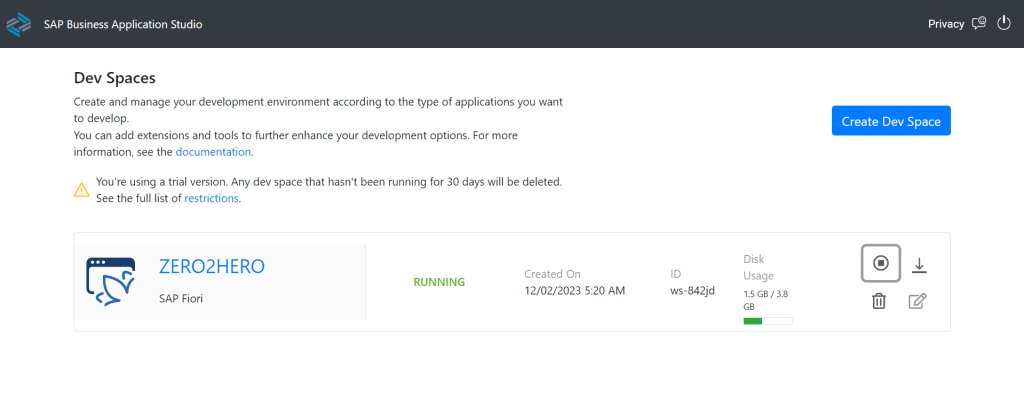Screen dimensions: 1024x407
Task: Click the Created On date 12/02/2023
Action: pyautogui.click(x=575, y=291)
